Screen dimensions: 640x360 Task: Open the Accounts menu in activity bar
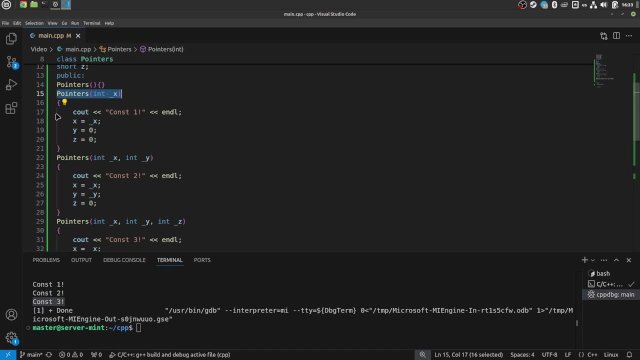11,315
